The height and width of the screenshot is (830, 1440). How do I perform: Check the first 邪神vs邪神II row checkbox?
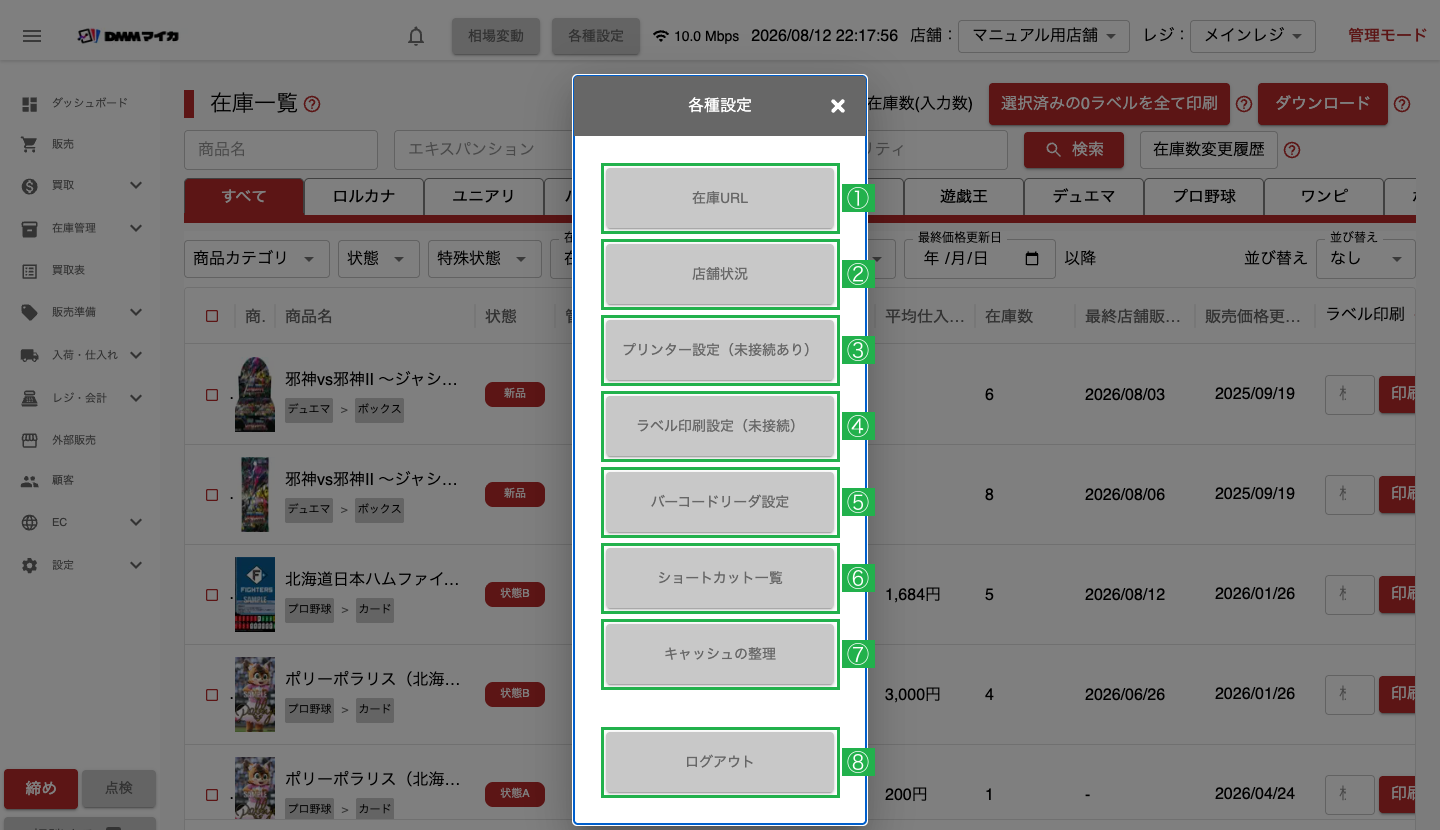click(x=211, y=395)
